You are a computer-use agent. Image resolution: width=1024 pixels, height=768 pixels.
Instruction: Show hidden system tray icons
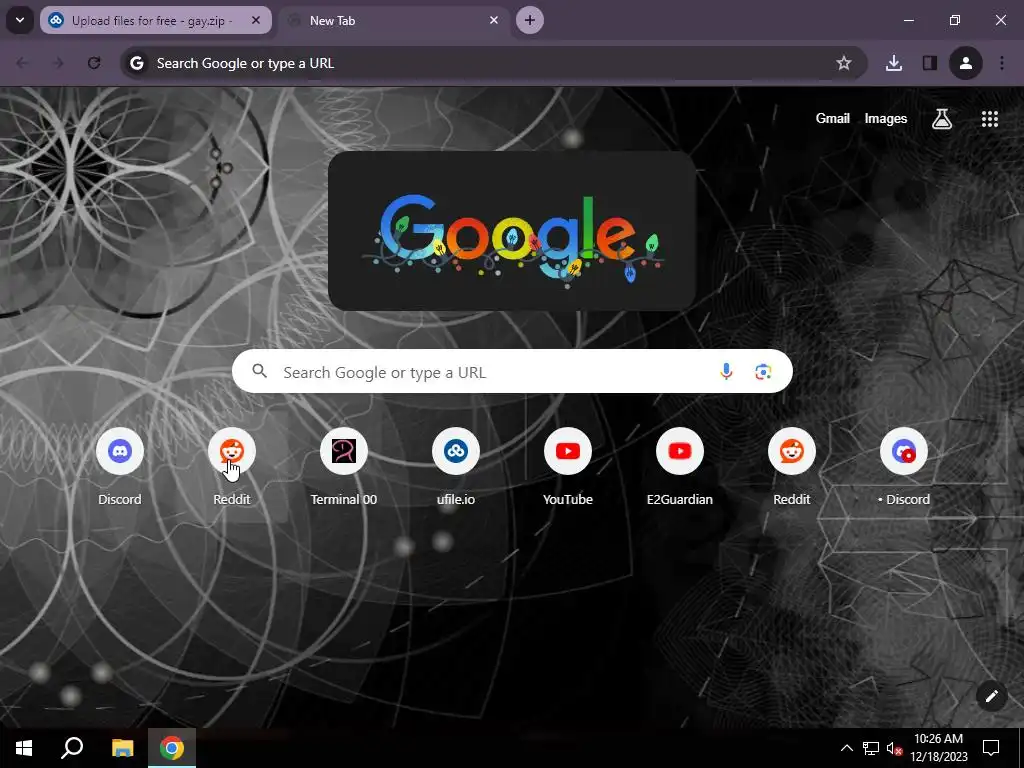point(846,748)
